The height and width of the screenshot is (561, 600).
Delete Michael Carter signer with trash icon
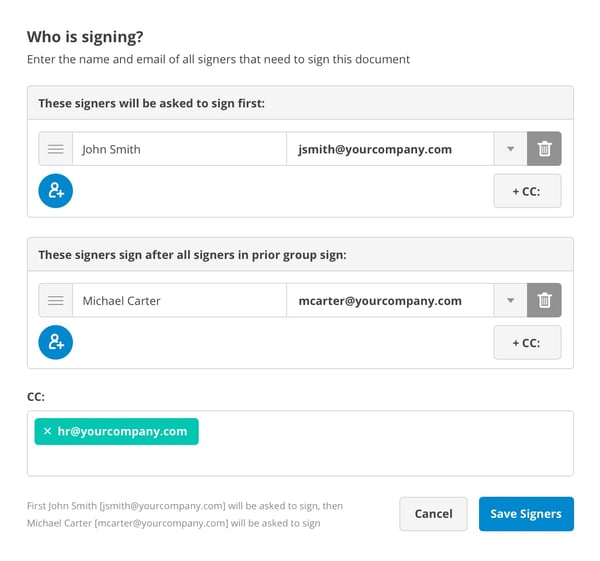click(x=544, y=300)
